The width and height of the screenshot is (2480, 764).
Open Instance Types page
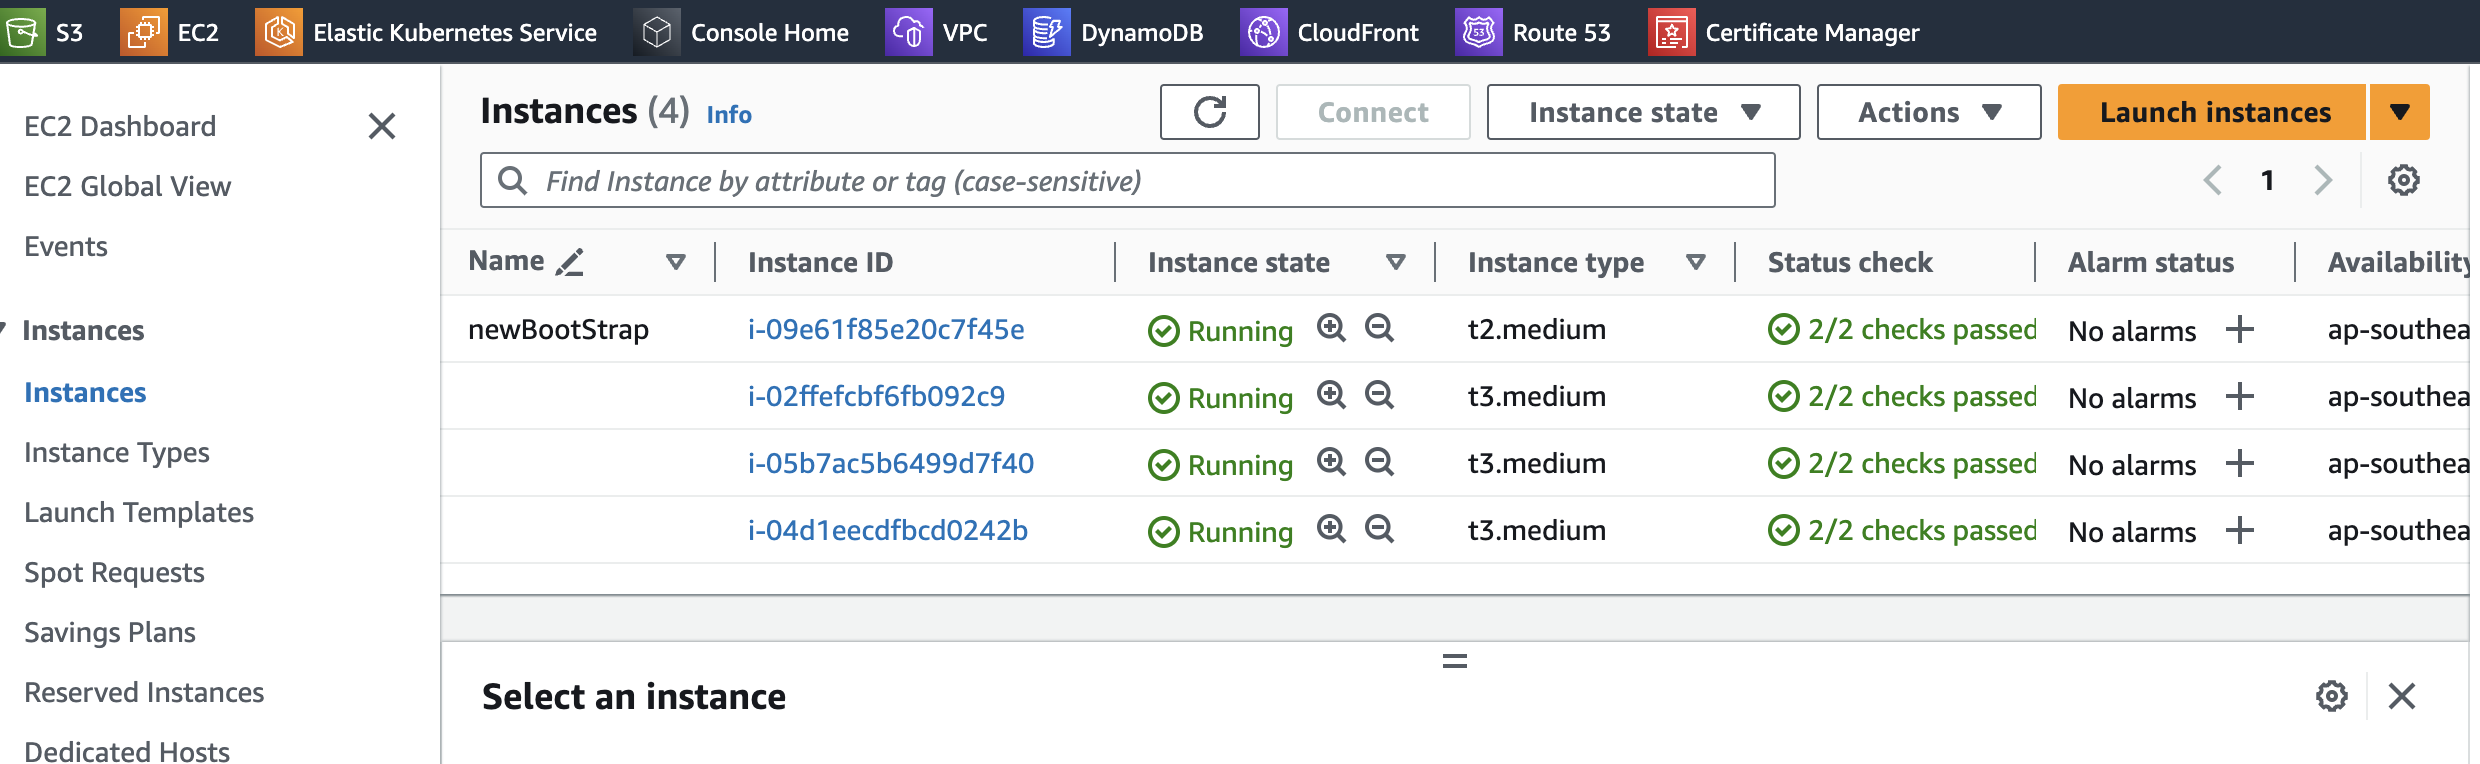[x=117, y=453]
